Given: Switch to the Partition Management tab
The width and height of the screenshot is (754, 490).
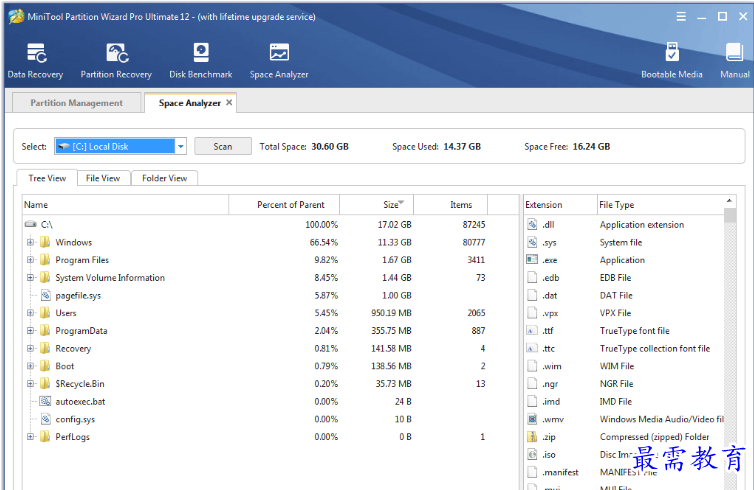Looking at the screenshot, I should 76,103.
